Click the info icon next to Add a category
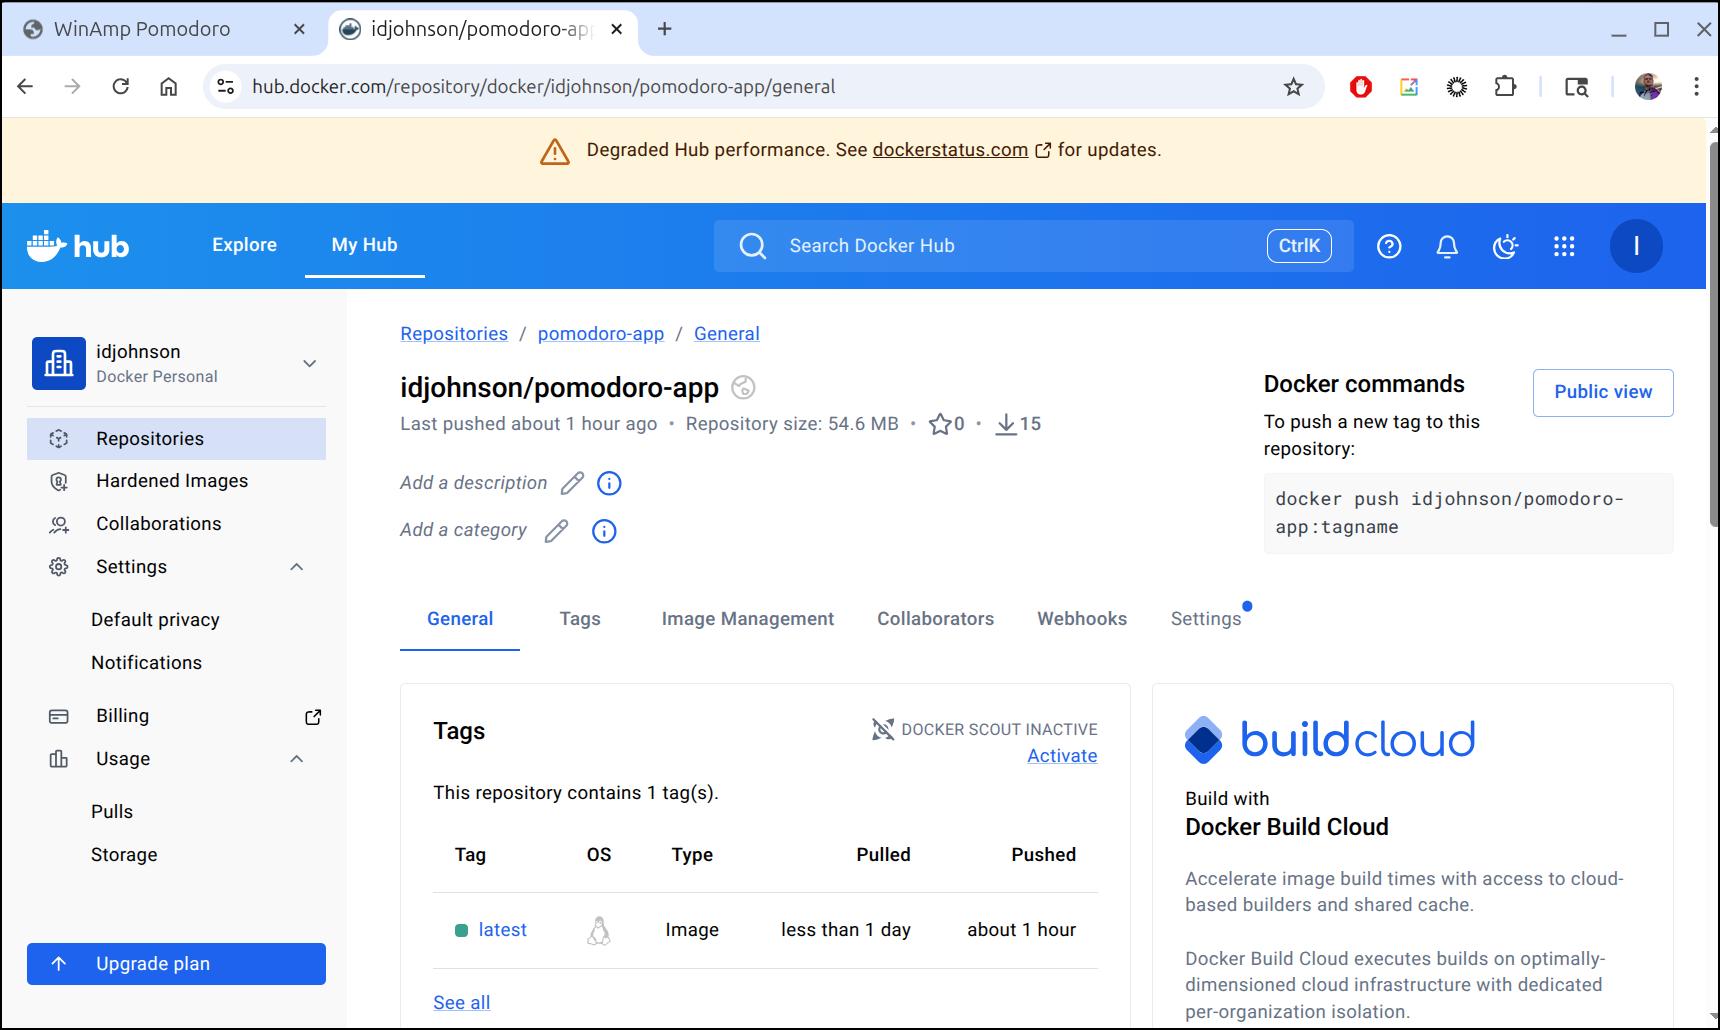 pyautogui.click(x=604, y=531)
